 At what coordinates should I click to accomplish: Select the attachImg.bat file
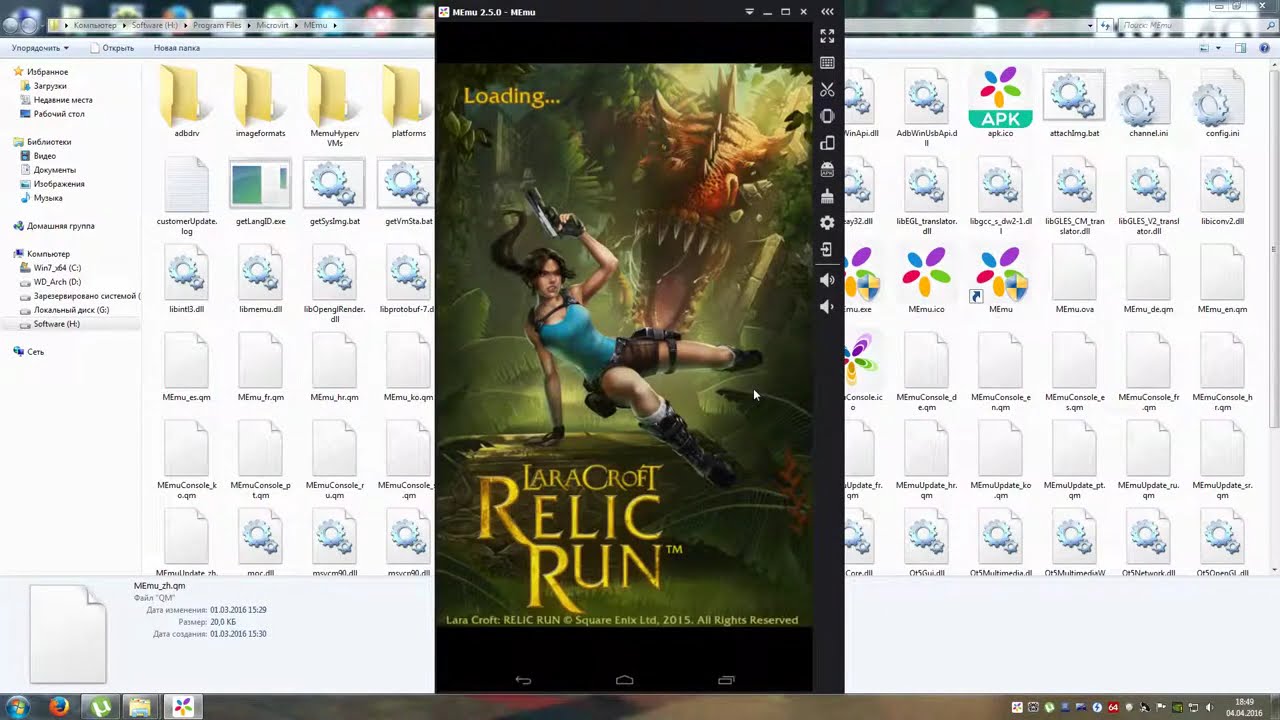pyautogui.click(x=1074, y=104)
